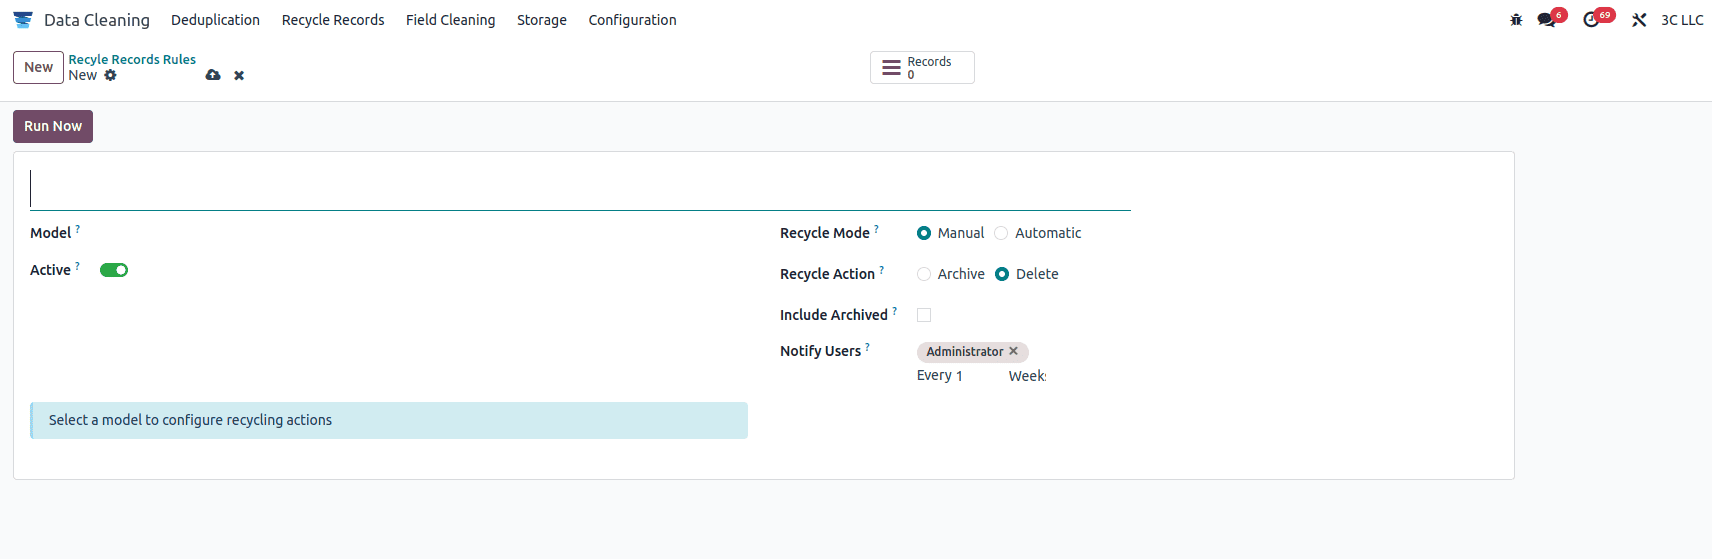The image size is (1712, 559).
Task: Check the Include Archived checkbox
Action: click(x=924, y=315)
